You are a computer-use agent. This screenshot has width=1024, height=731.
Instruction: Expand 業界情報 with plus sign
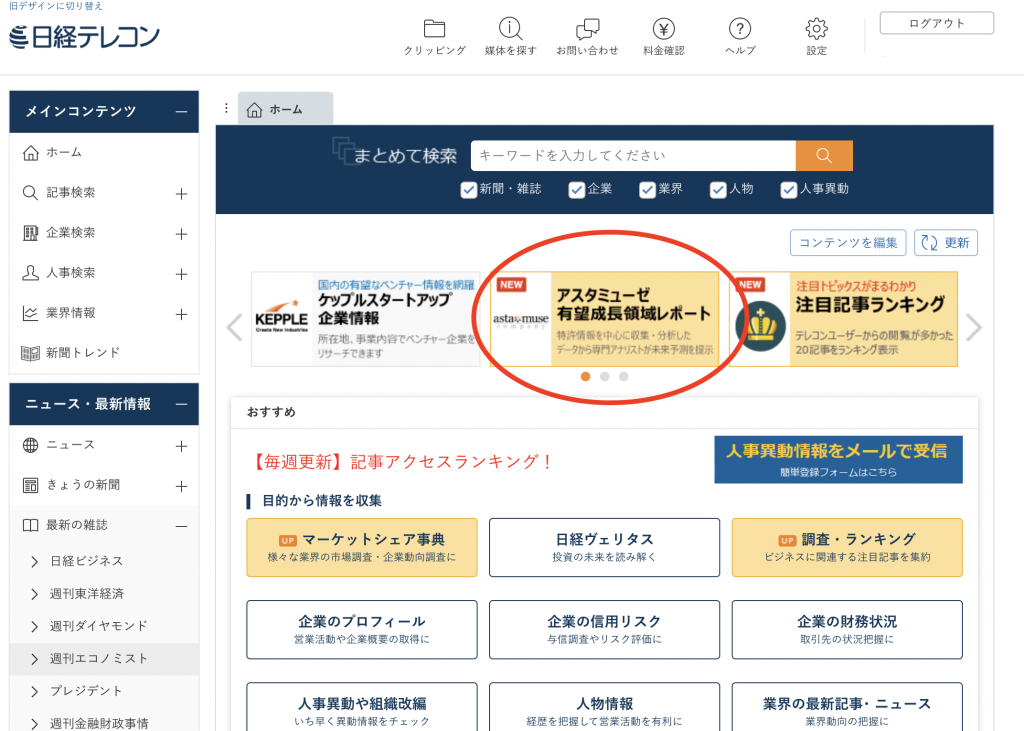click(182, 314)
